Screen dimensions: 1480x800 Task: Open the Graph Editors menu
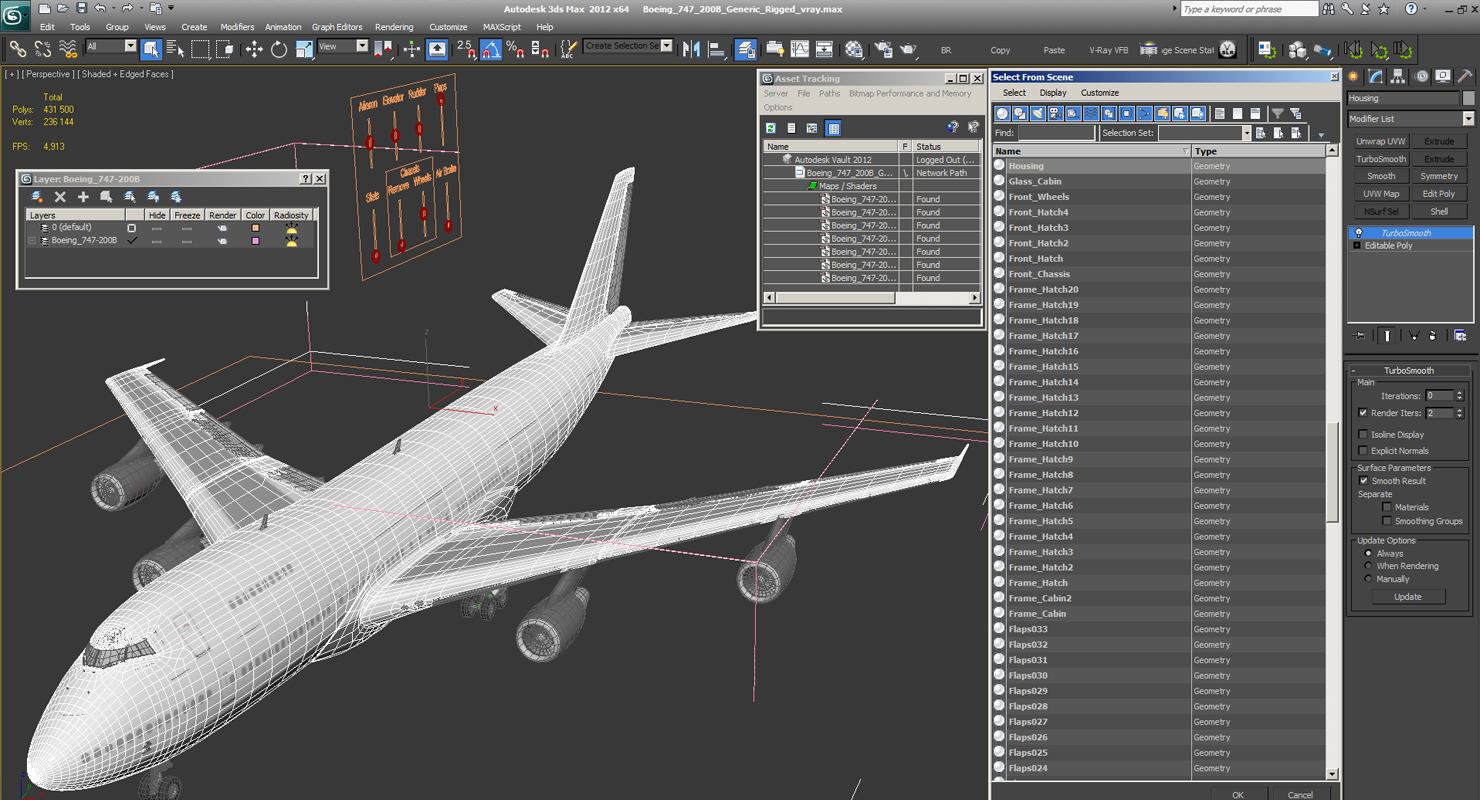(337, 27)
